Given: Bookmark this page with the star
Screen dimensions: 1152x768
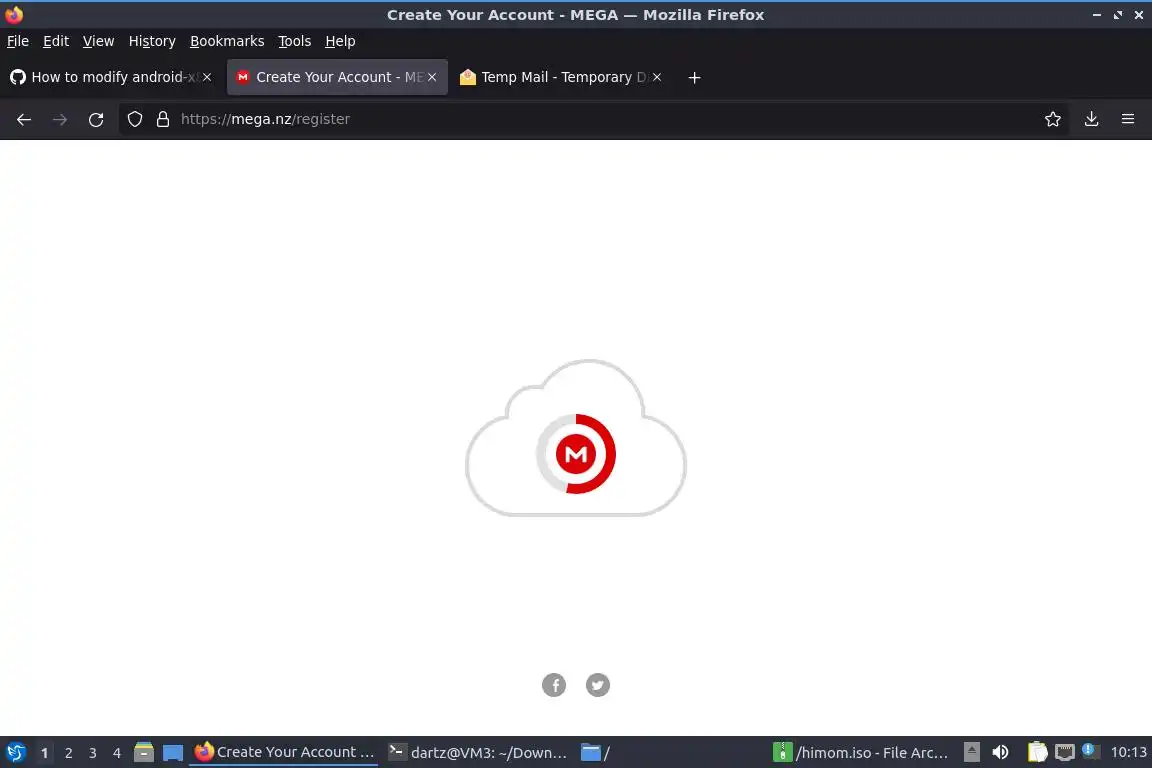Looking at the screenshot, I should 1053,119.
